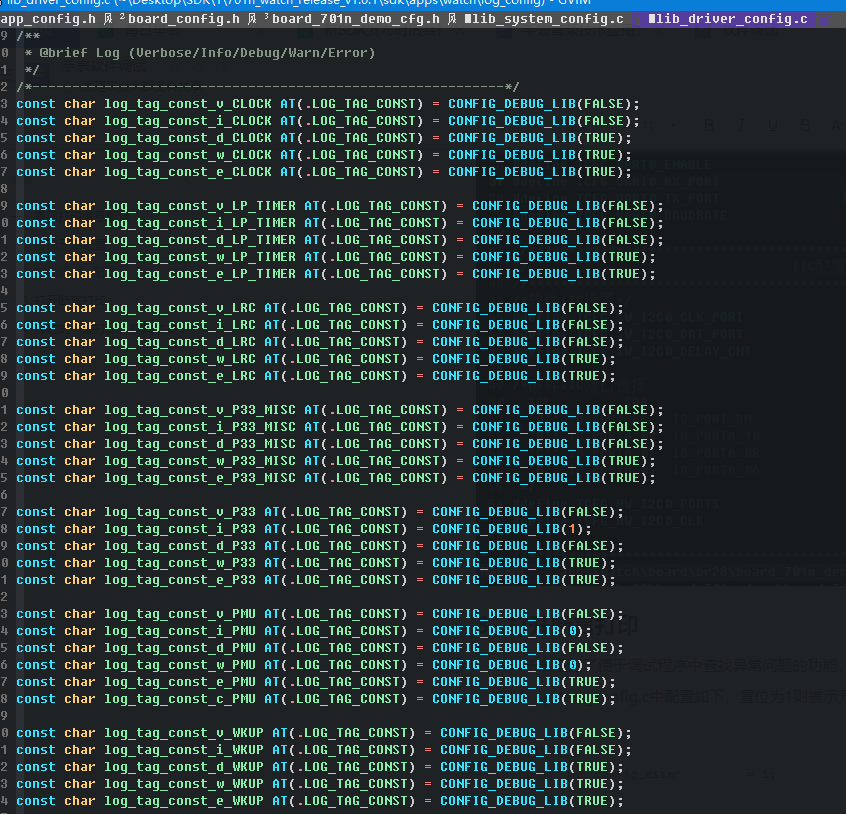Select the log_tag_const_c_PMU identifier
This screenshot has width=846, height=814.
[x=180, y=699]
